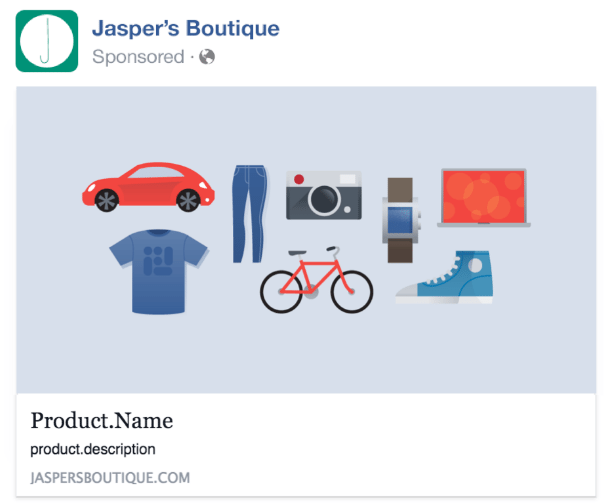Select the blue jeans product image
Screen dimensions: 604x504
(250, 214)
